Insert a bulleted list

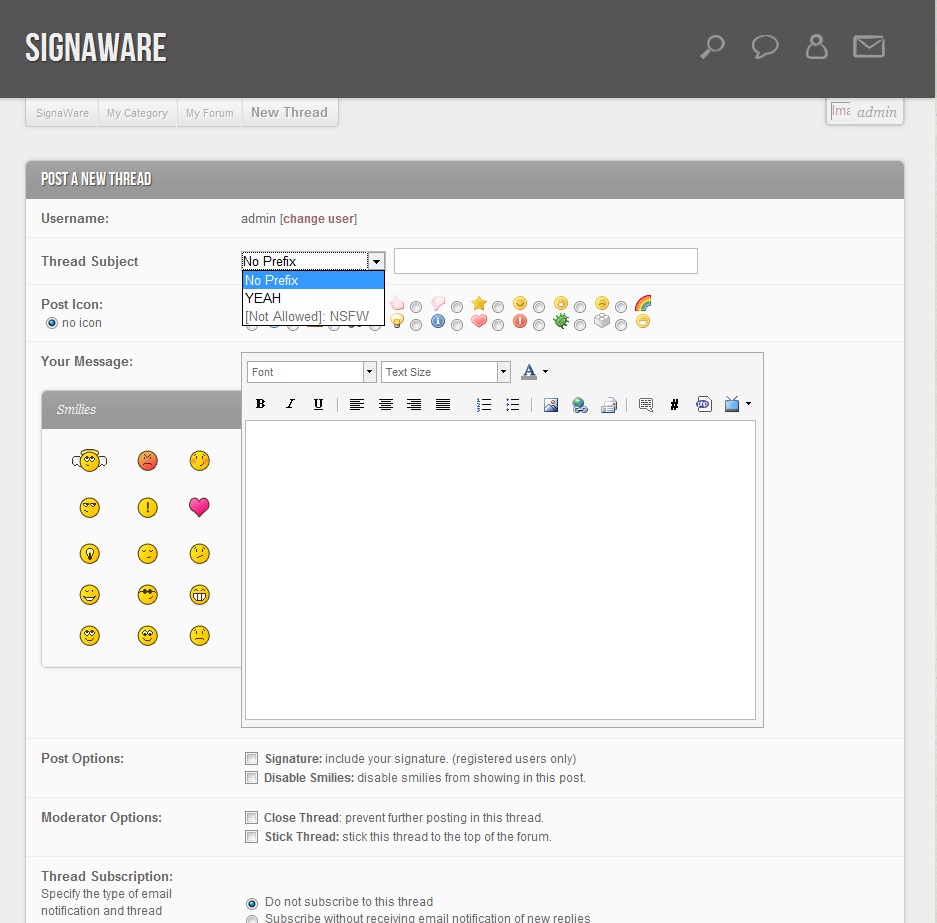(x=512, y=404)
